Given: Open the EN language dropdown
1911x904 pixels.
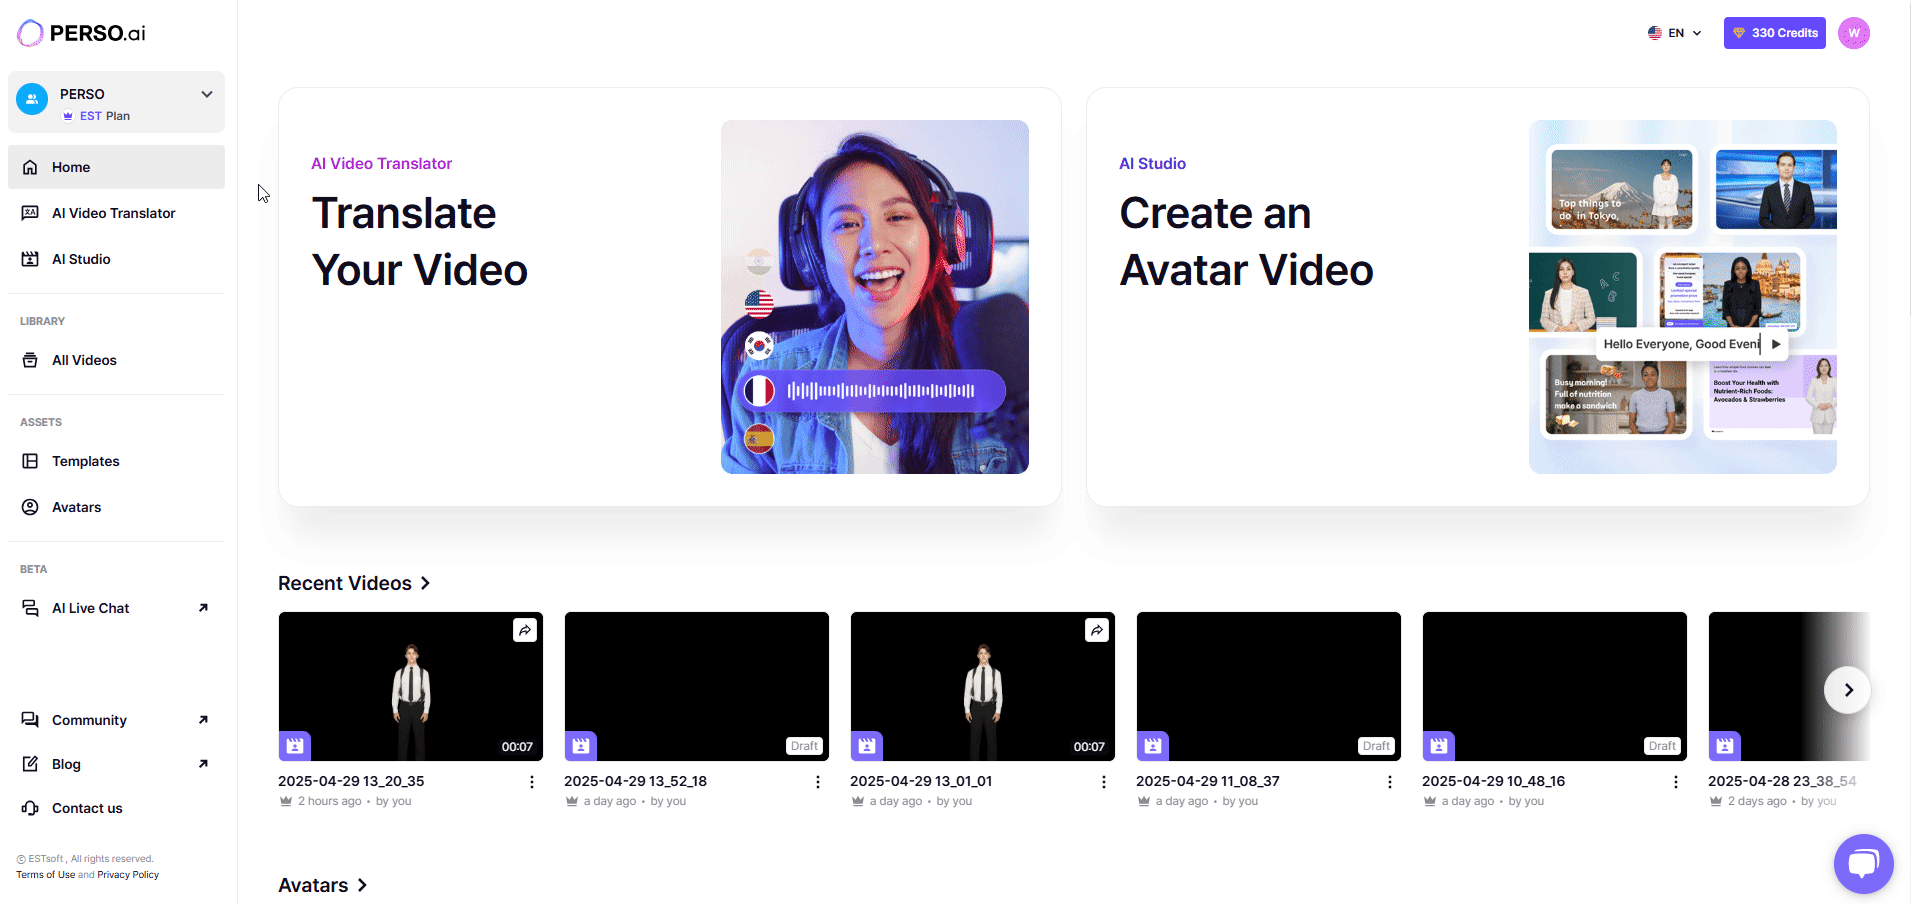Looking at the screenshot, I should pos(1675,33).
